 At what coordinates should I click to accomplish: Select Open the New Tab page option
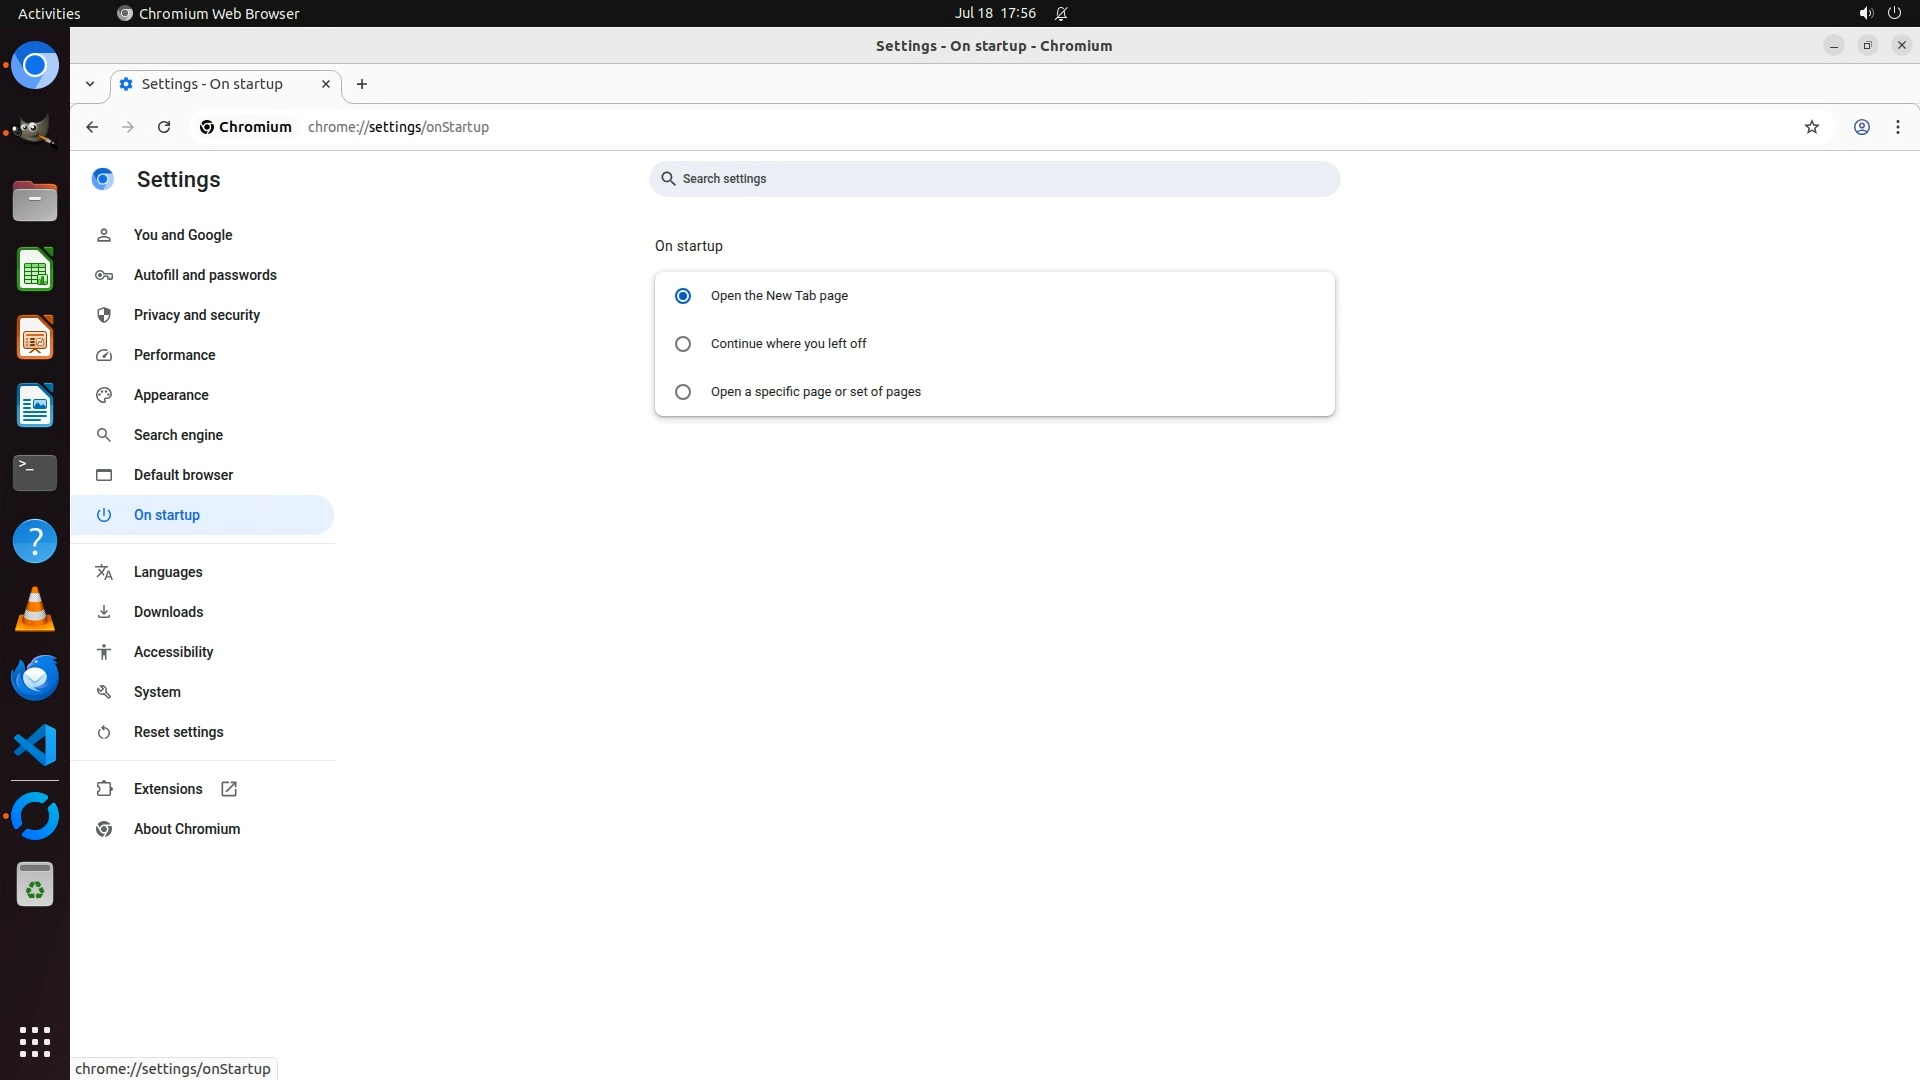683,296
